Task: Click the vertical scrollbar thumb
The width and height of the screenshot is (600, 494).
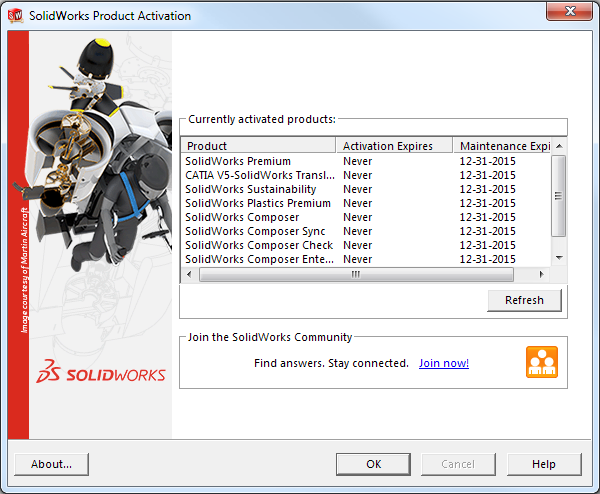Action: click(559, 196)
